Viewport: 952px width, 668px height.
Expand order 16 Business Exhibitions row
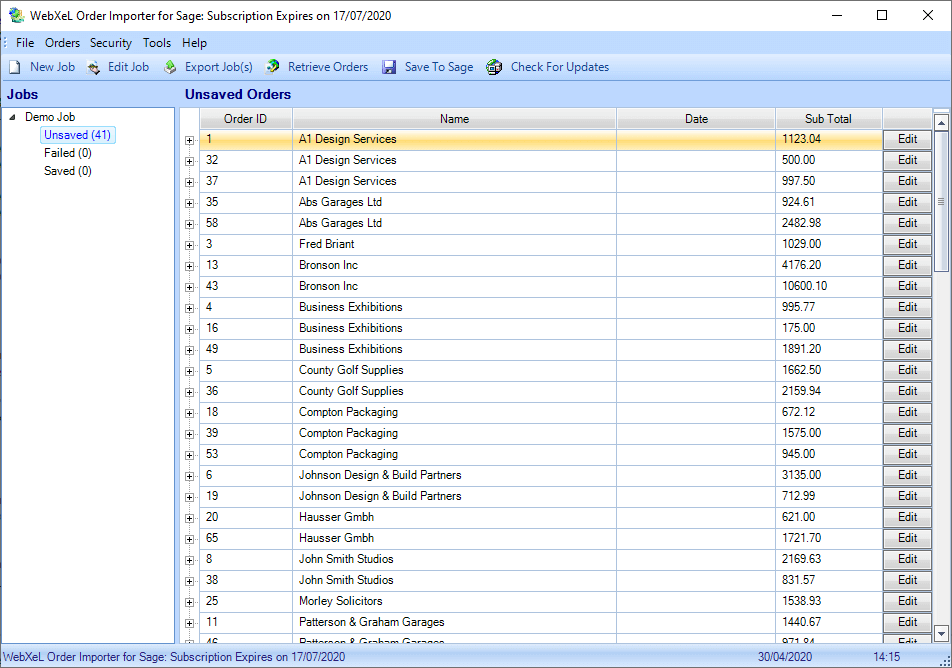coord(189,329)
